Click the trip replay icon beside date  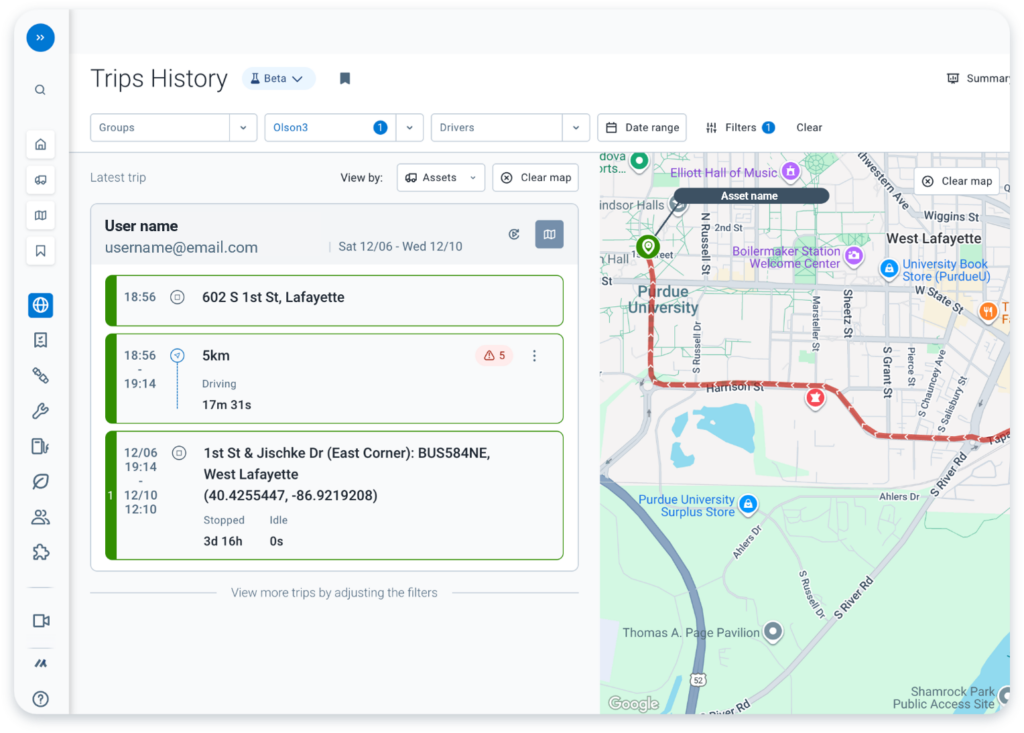pyautogui.click(x=514, y=234)
